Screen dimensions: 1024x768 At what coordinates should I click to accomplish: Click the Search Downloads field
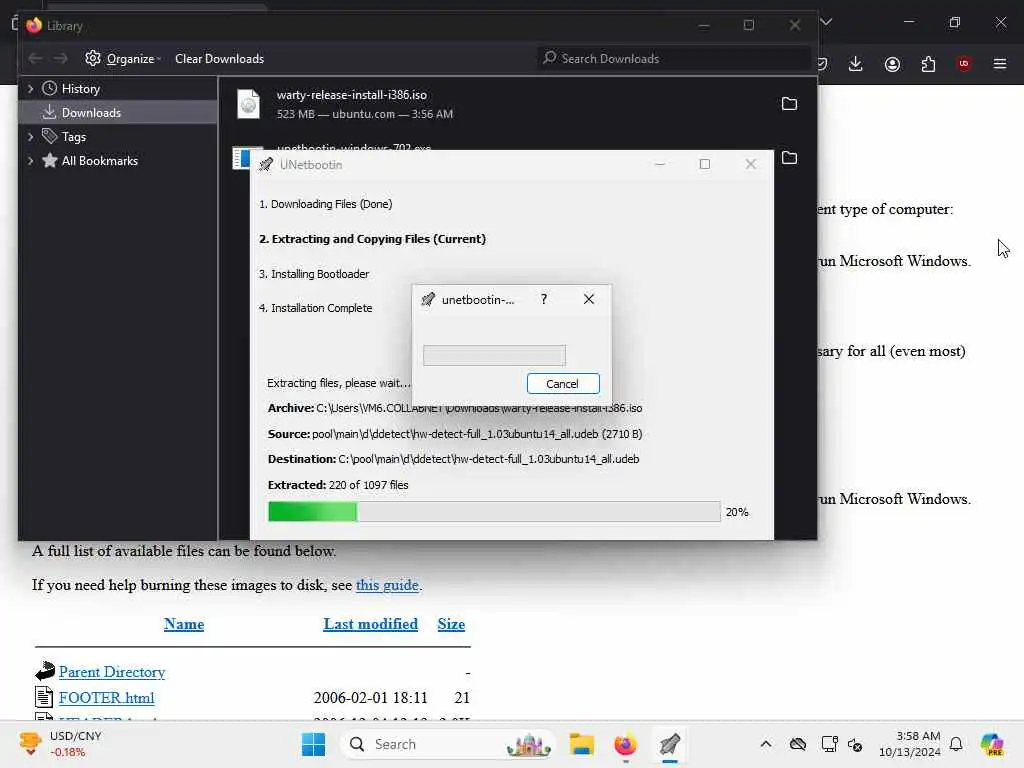pyautogui.click(x=673, y=59)
